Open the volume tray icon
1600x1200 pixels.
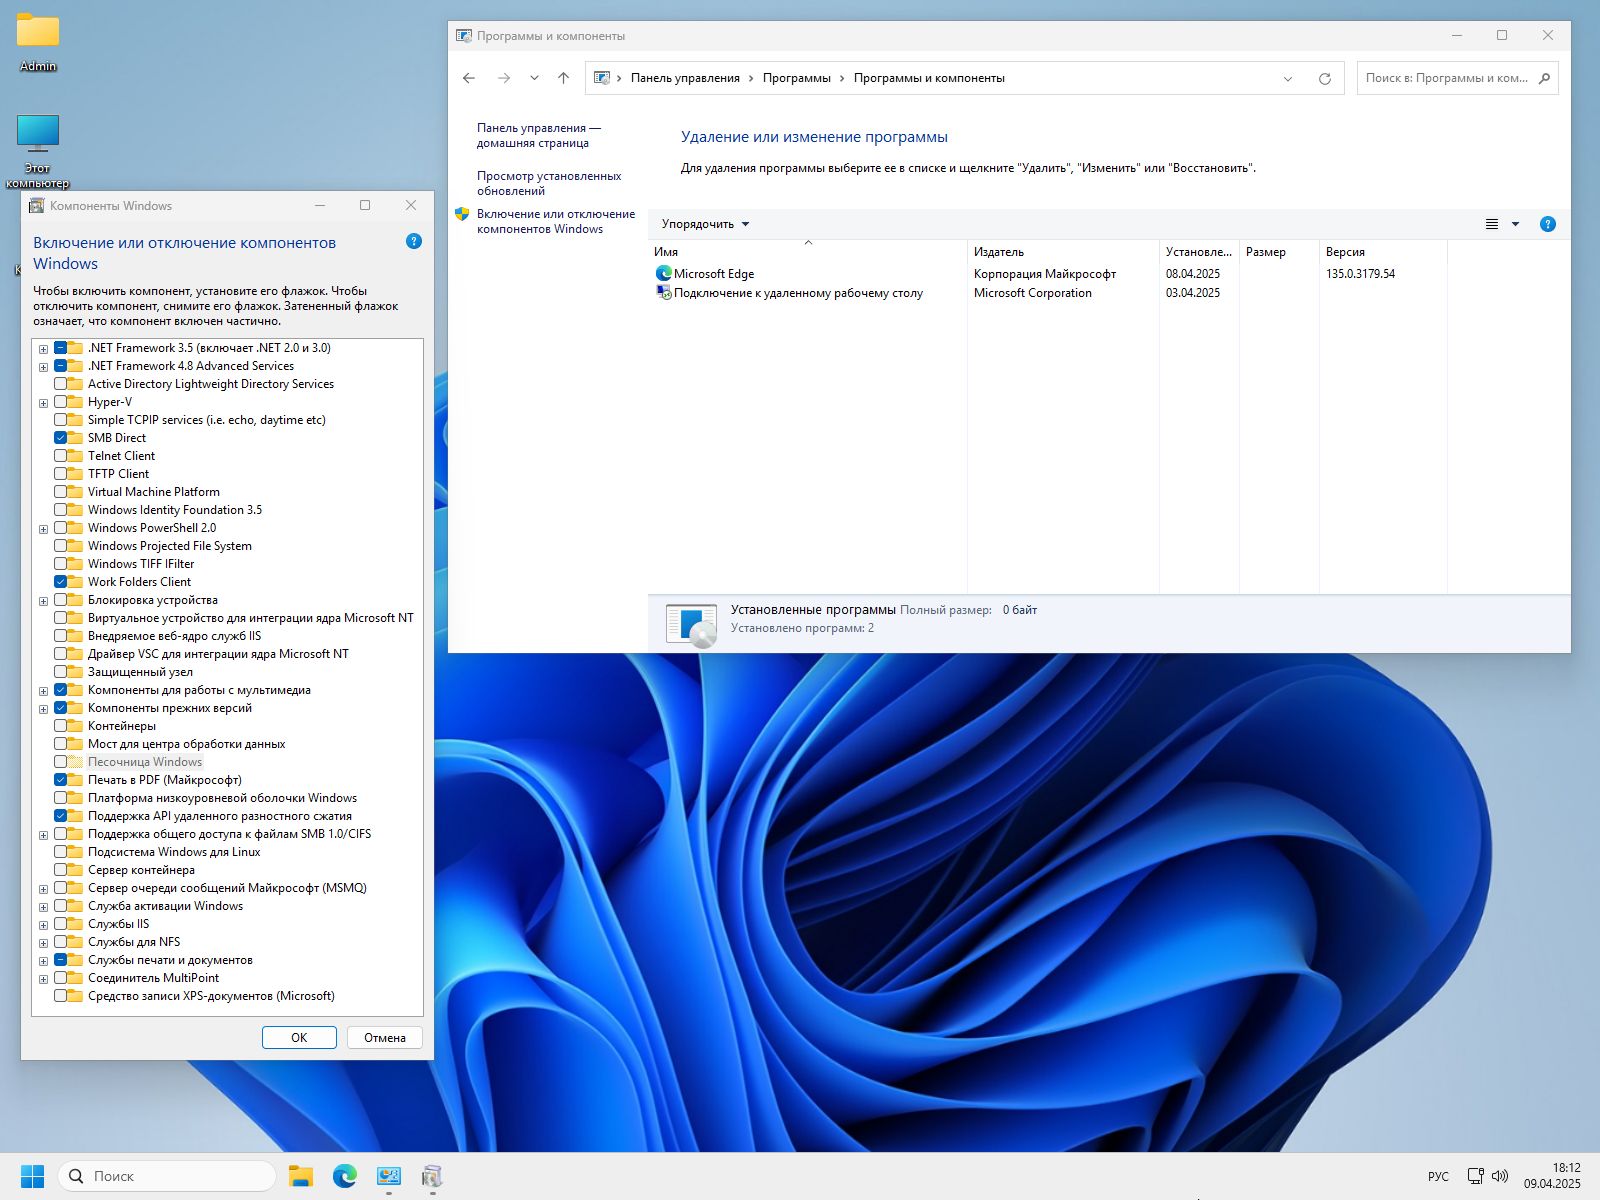pyautogui.click(x=1500, y=1176)
